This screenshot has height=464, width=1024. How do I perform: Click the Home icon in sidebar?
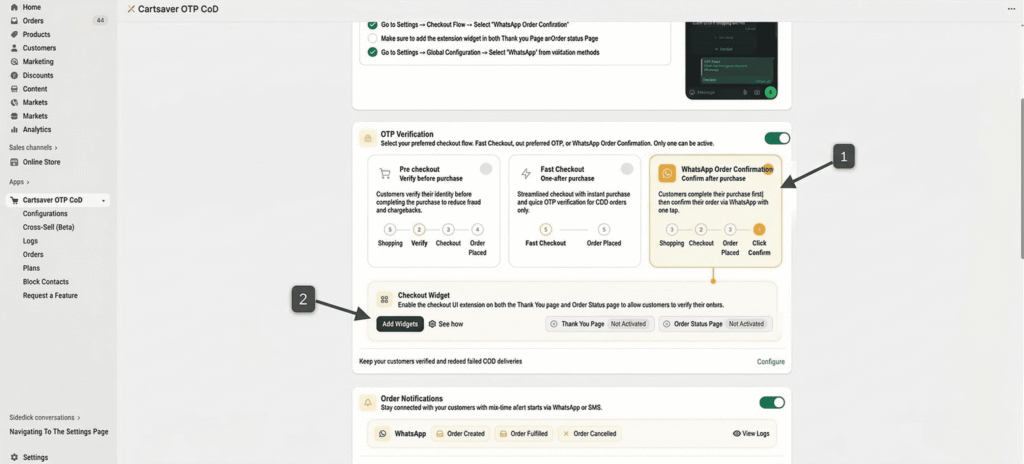pyautogui.click(x=14, y=7)
